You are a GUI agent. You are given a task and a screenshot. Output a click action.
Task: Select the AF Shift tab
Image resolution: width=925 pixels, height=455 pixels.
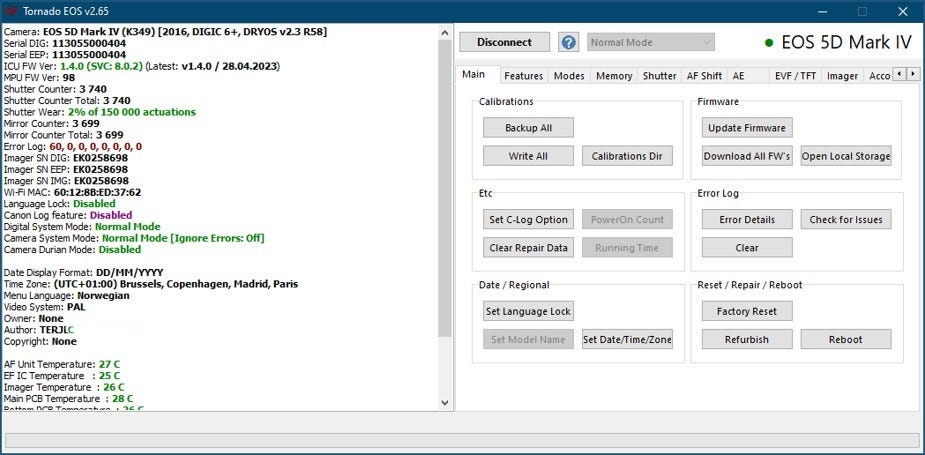704,76
